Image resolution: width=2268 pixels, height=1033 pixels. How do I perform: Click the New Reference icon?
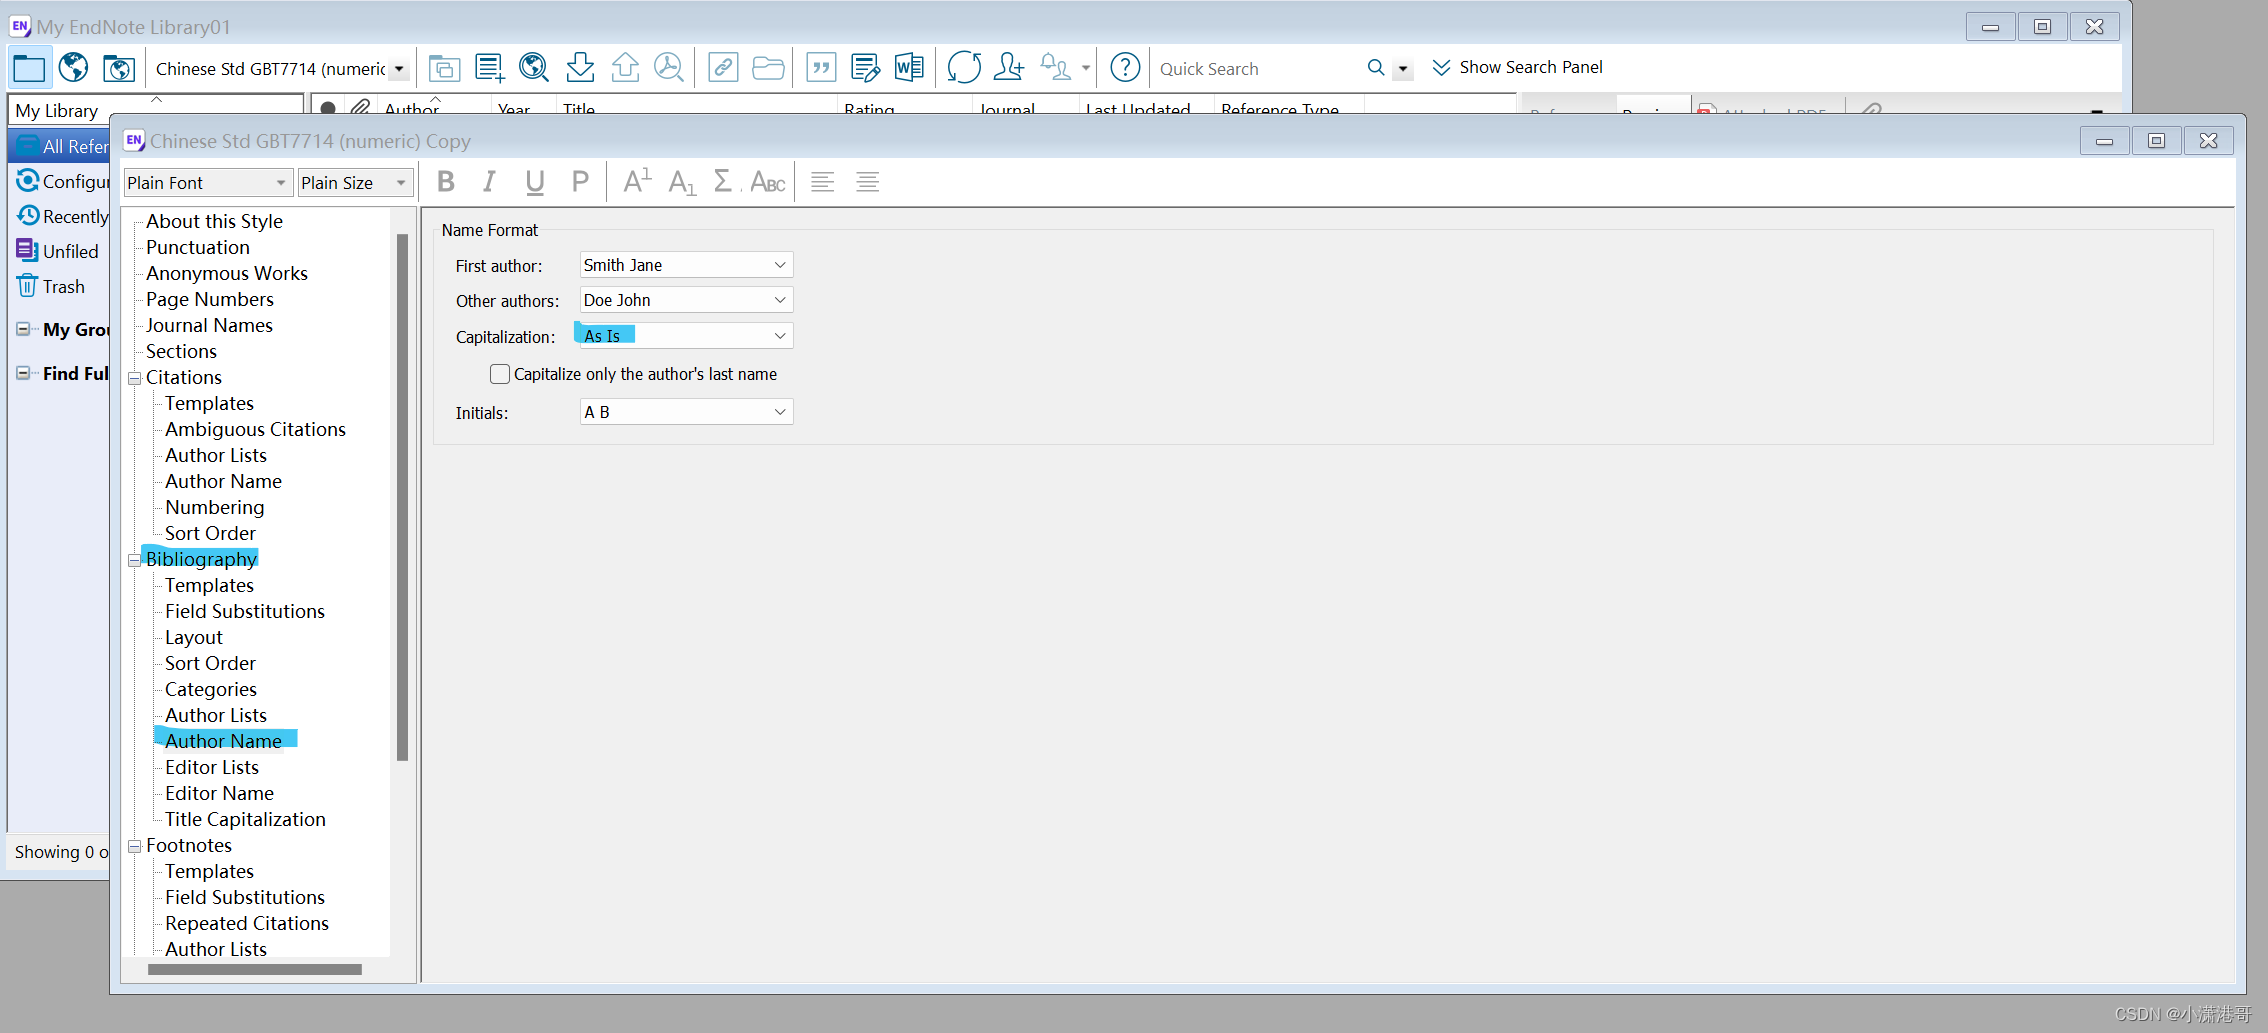tap(489, 68)
